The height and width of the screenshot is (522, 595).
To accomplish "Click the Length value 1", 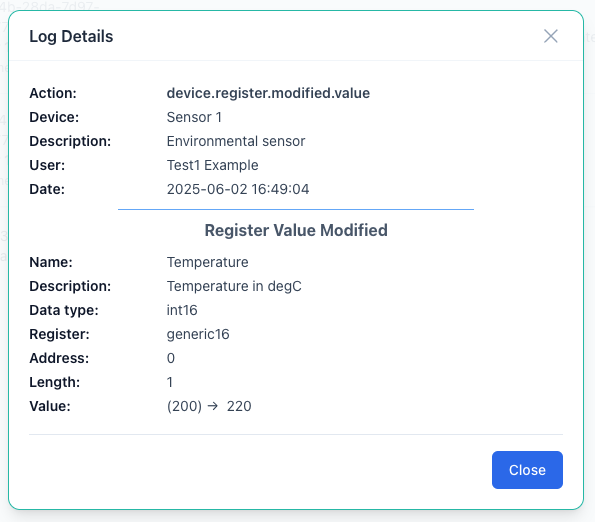I will (x=170, y=382).
